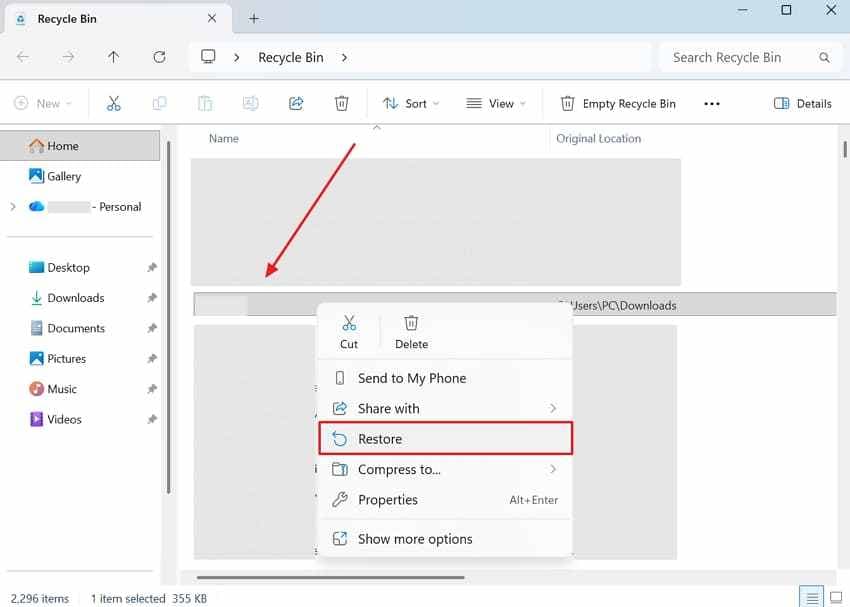The image size is (850, 607).
Task: Open Desktop in the sidebar
Action: (68, 267)
